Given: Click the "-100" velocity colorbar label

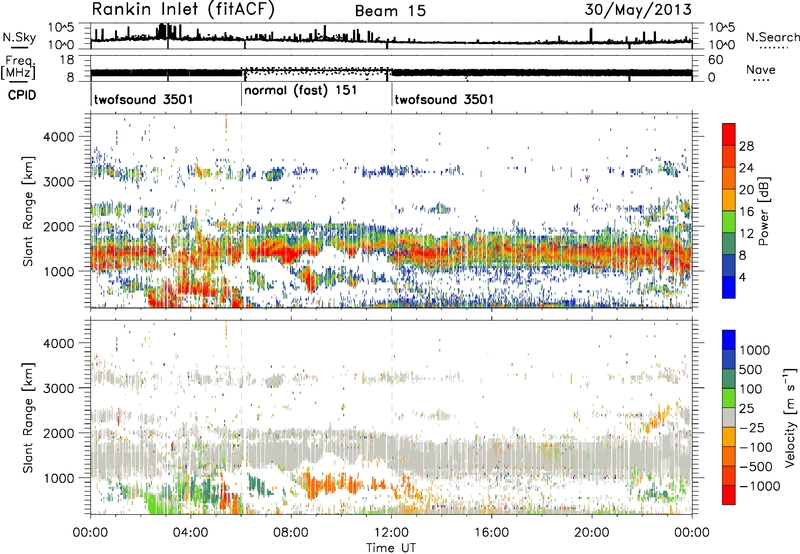Looking at the screenshot, I should pos(755,447).
